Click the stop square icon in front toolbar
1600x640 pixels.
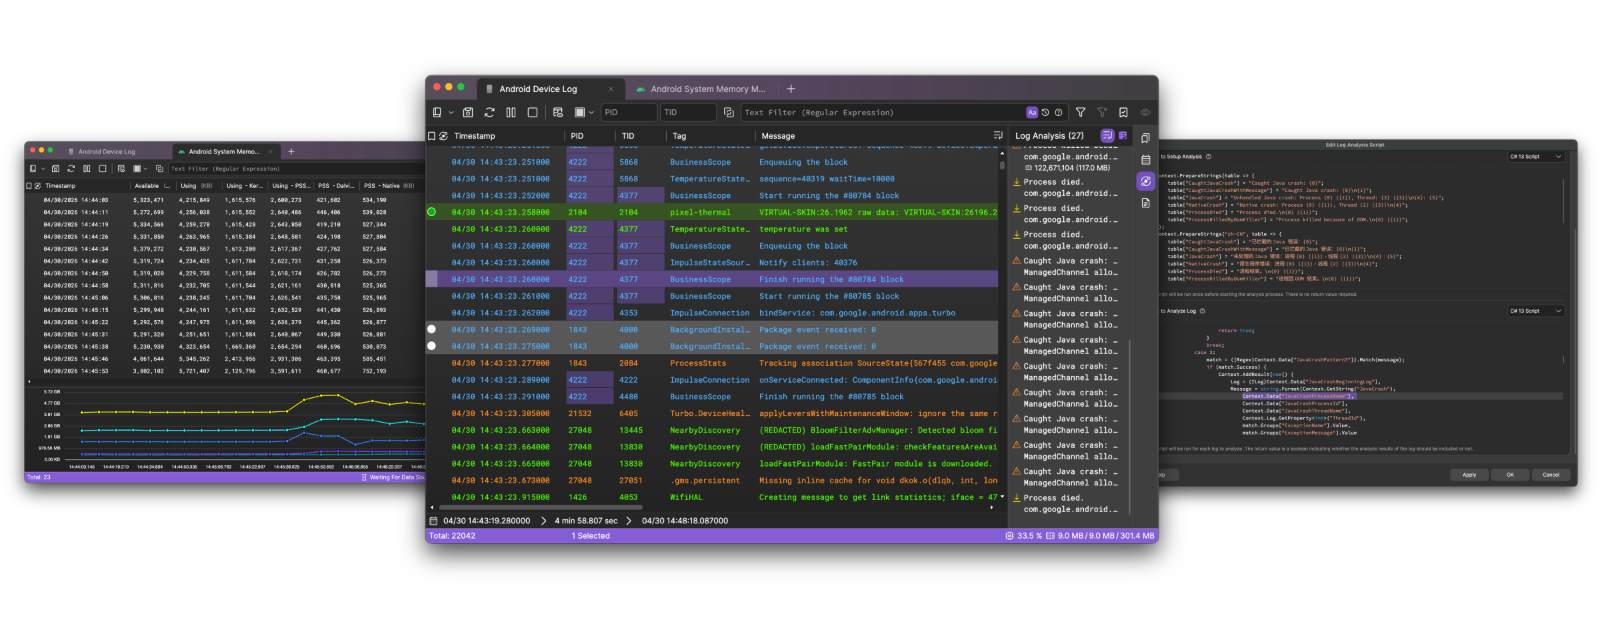[532, 112]
